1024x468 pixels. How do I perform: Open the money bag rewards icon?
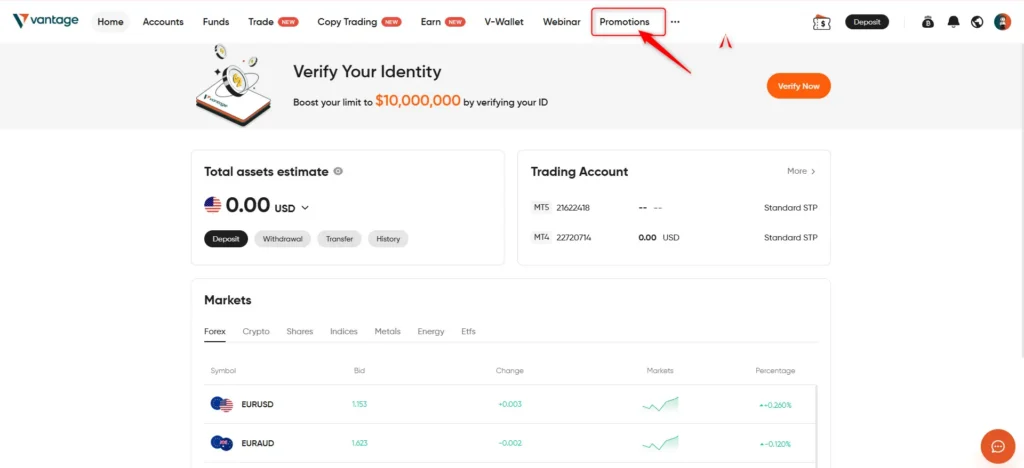pos(927,22)
